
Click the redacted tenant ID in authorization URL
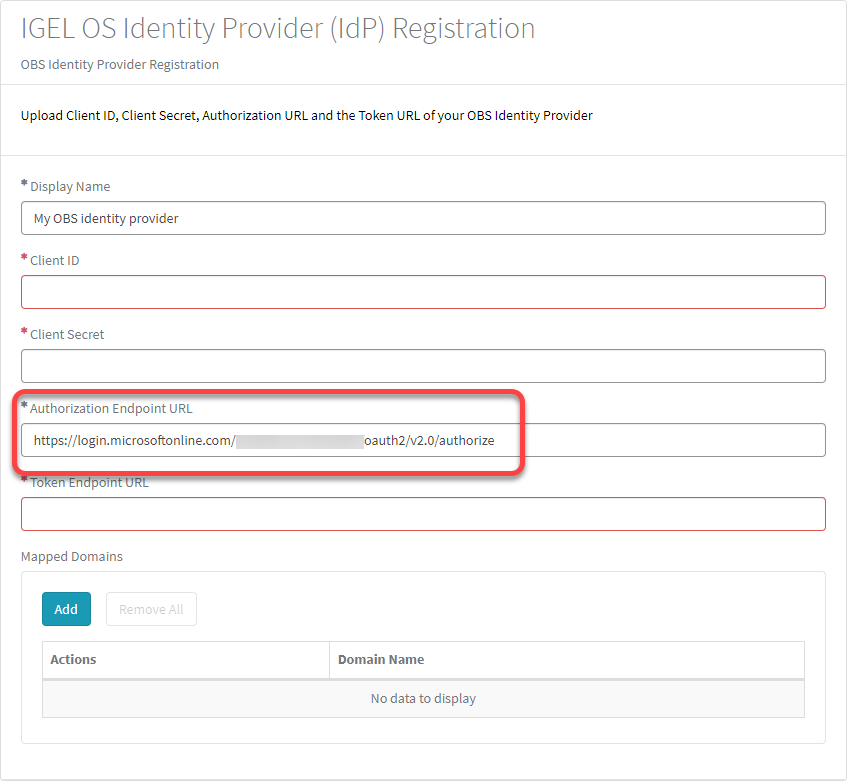coord(299,440)
